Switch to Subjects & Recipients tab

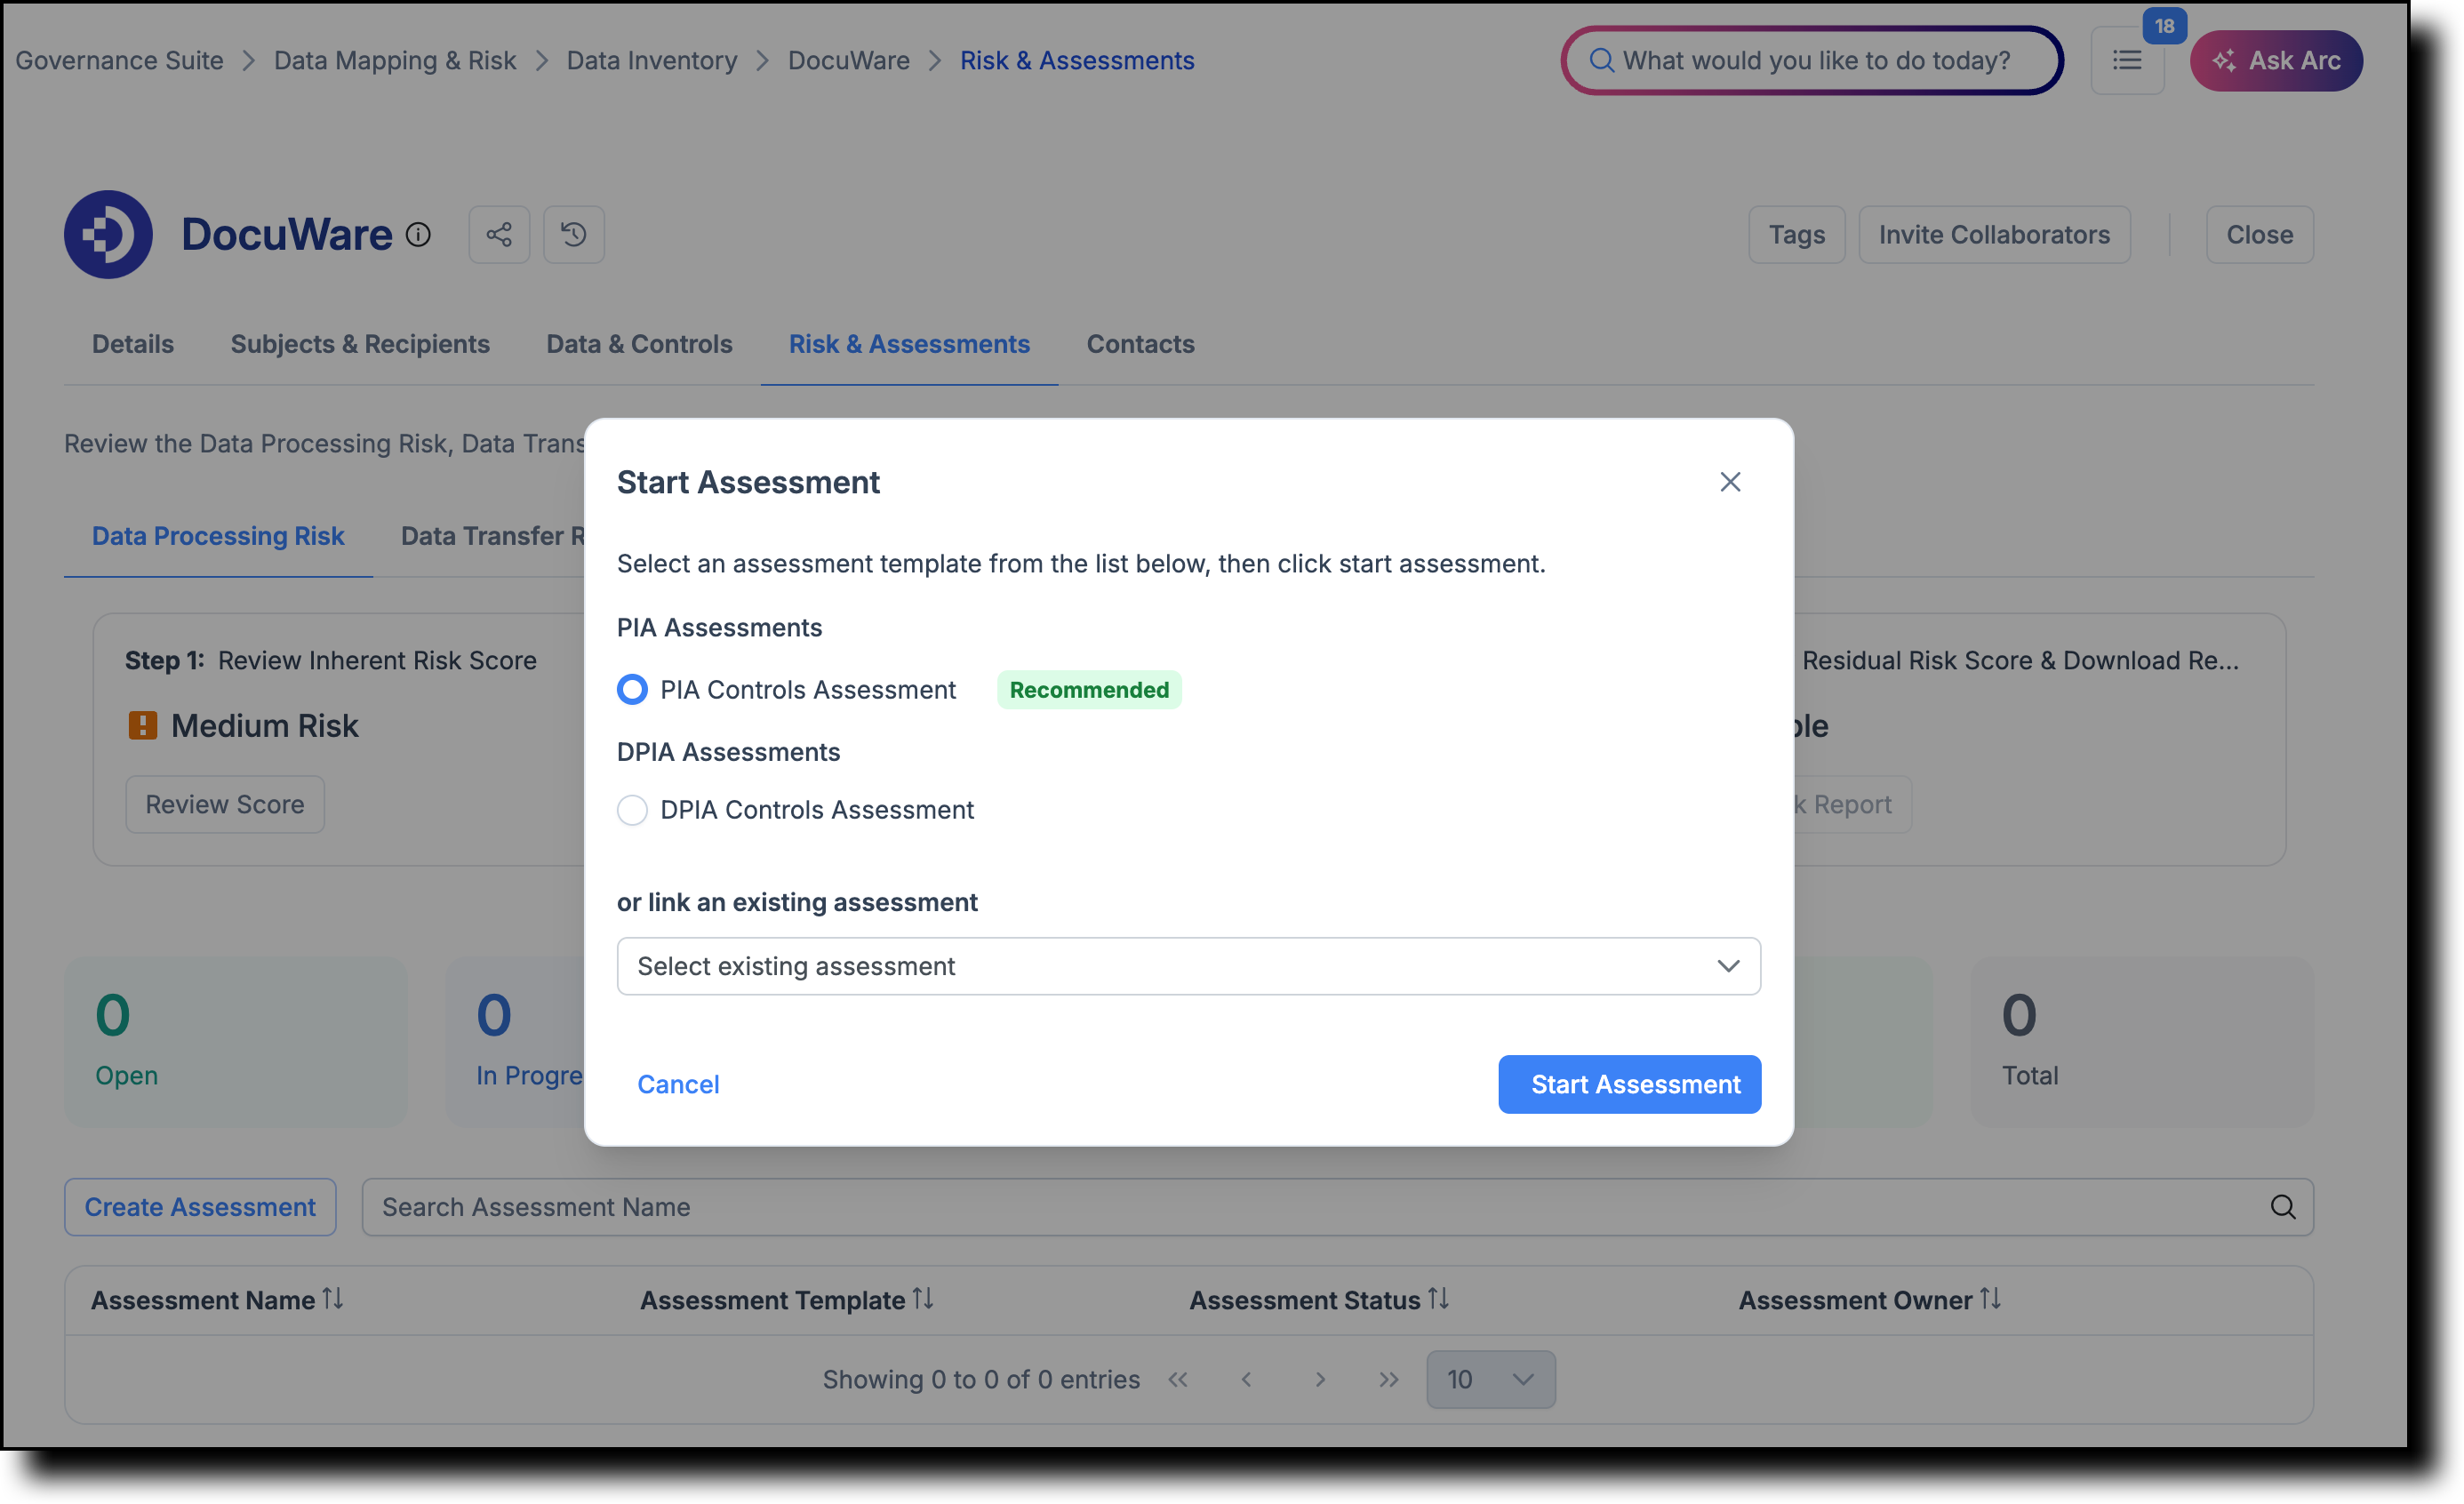point(360,344)
